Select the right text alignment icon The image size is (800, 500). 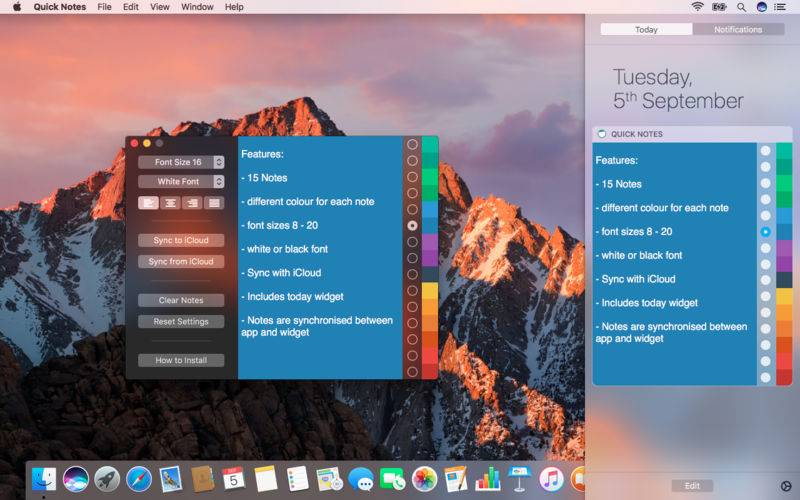(192, 203)
